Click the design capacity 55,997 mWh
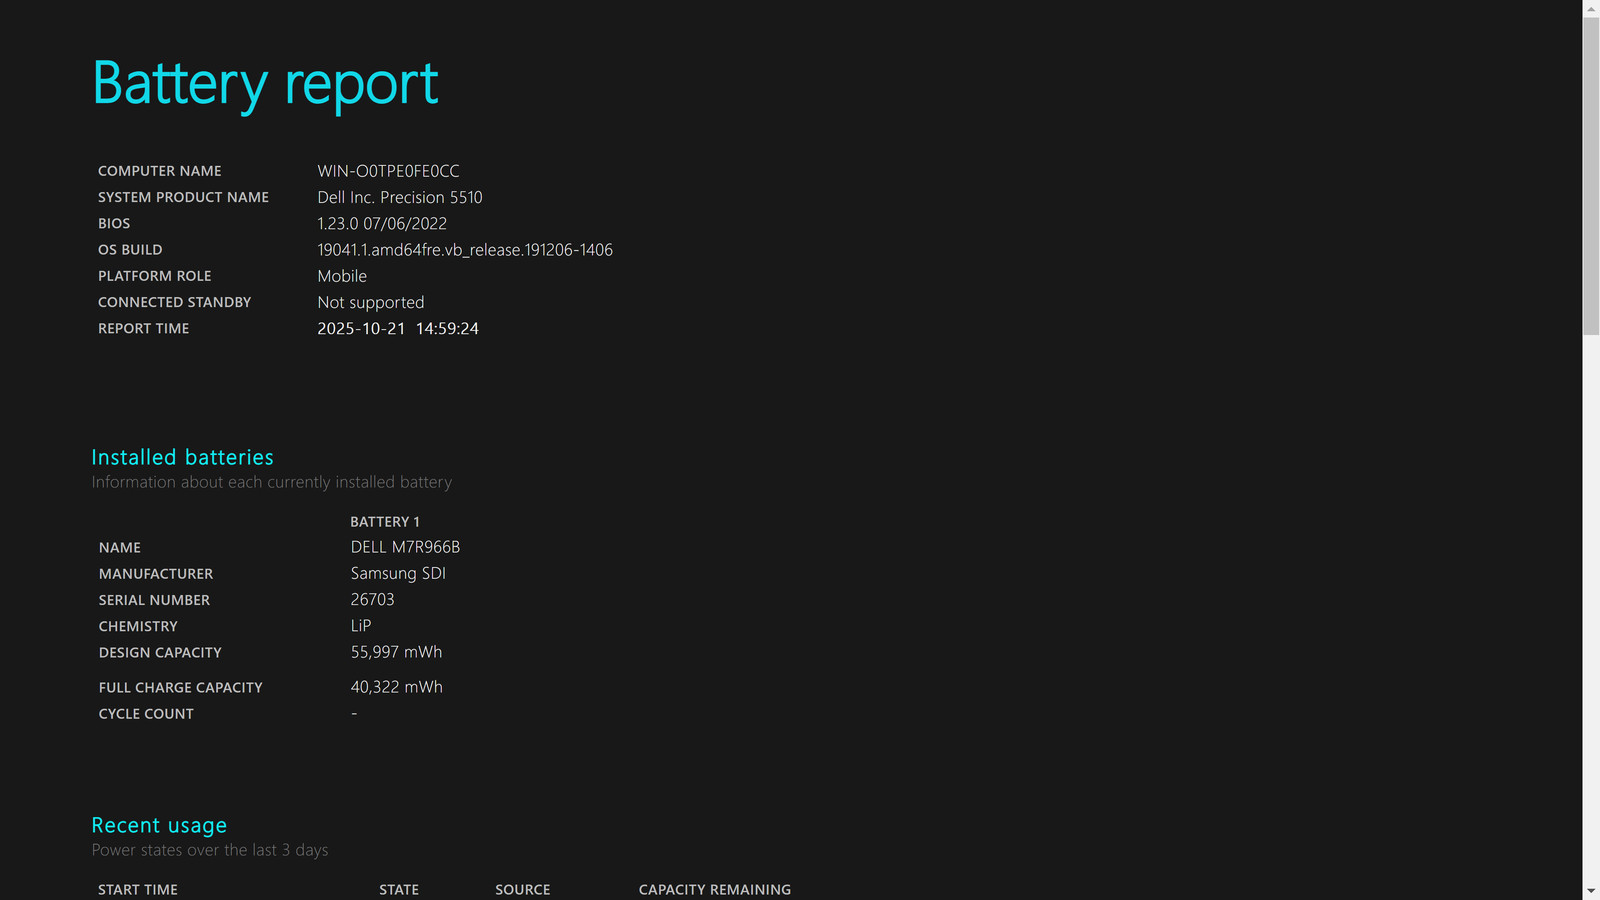 (x=396, y=652)
